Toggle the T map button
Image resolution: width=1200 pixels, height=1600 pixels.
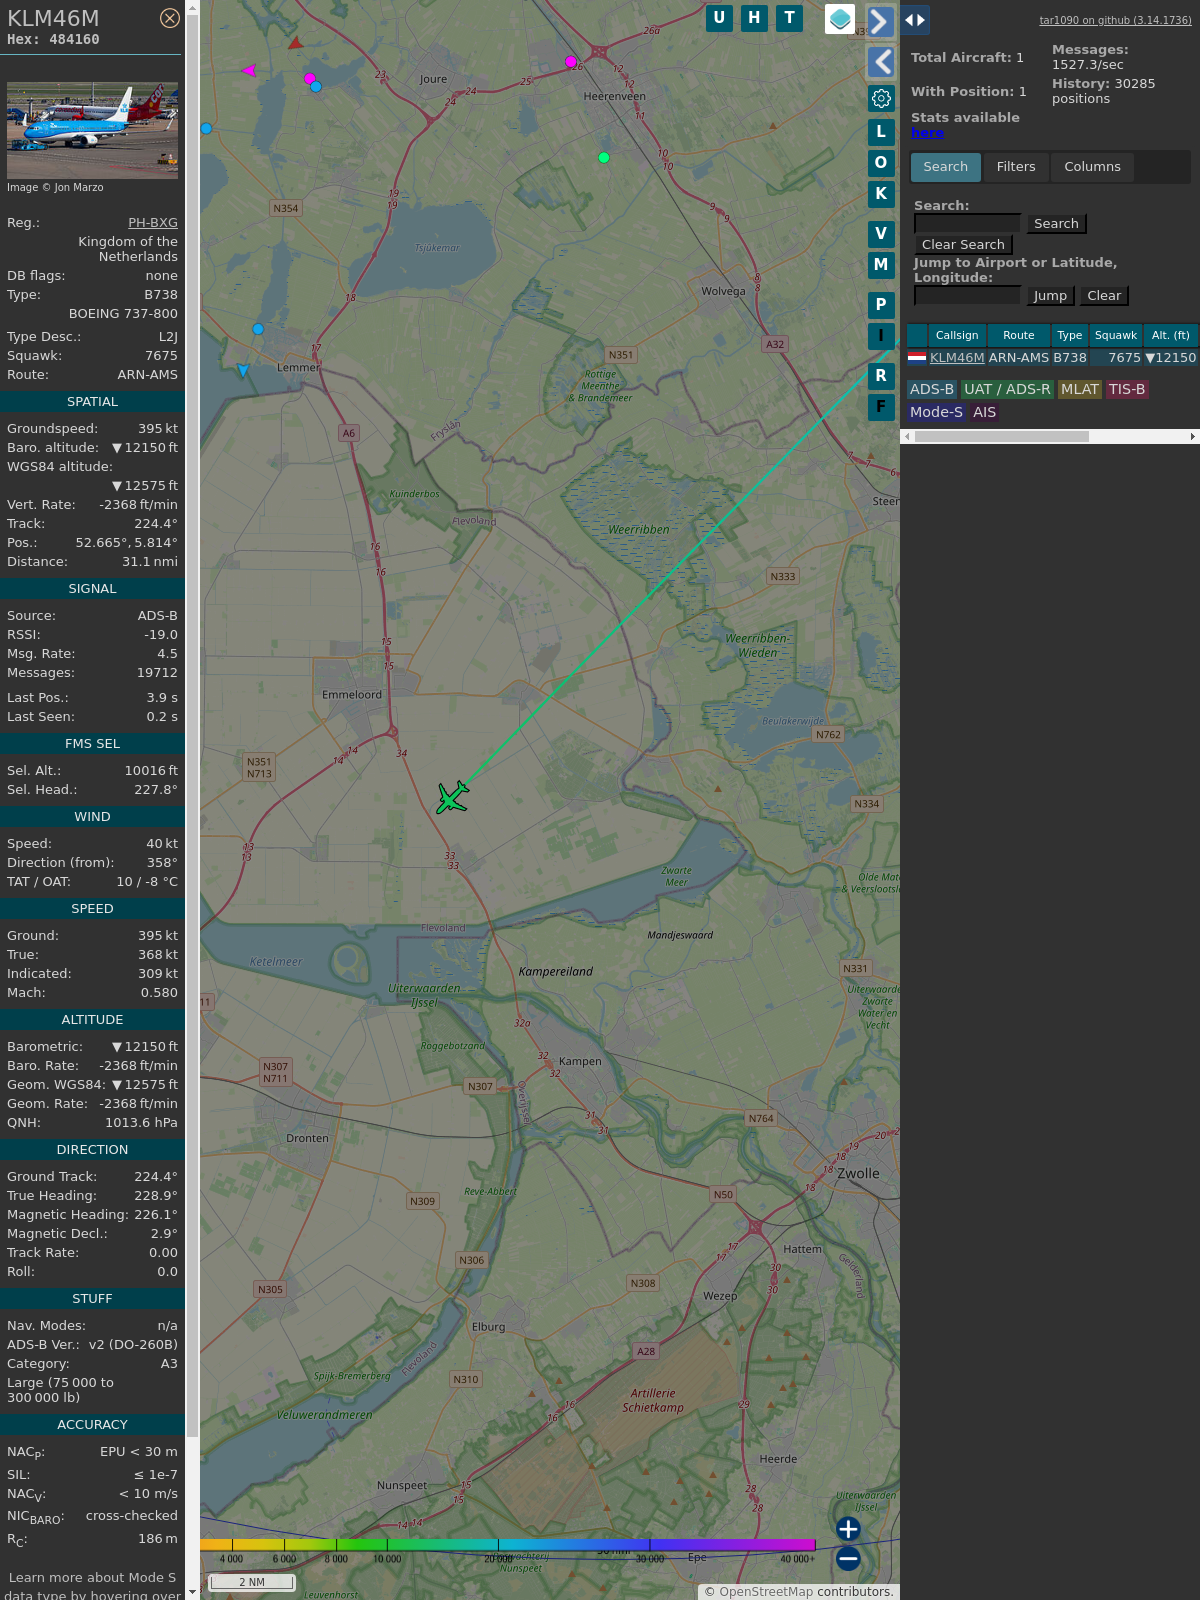pos(790,18)
